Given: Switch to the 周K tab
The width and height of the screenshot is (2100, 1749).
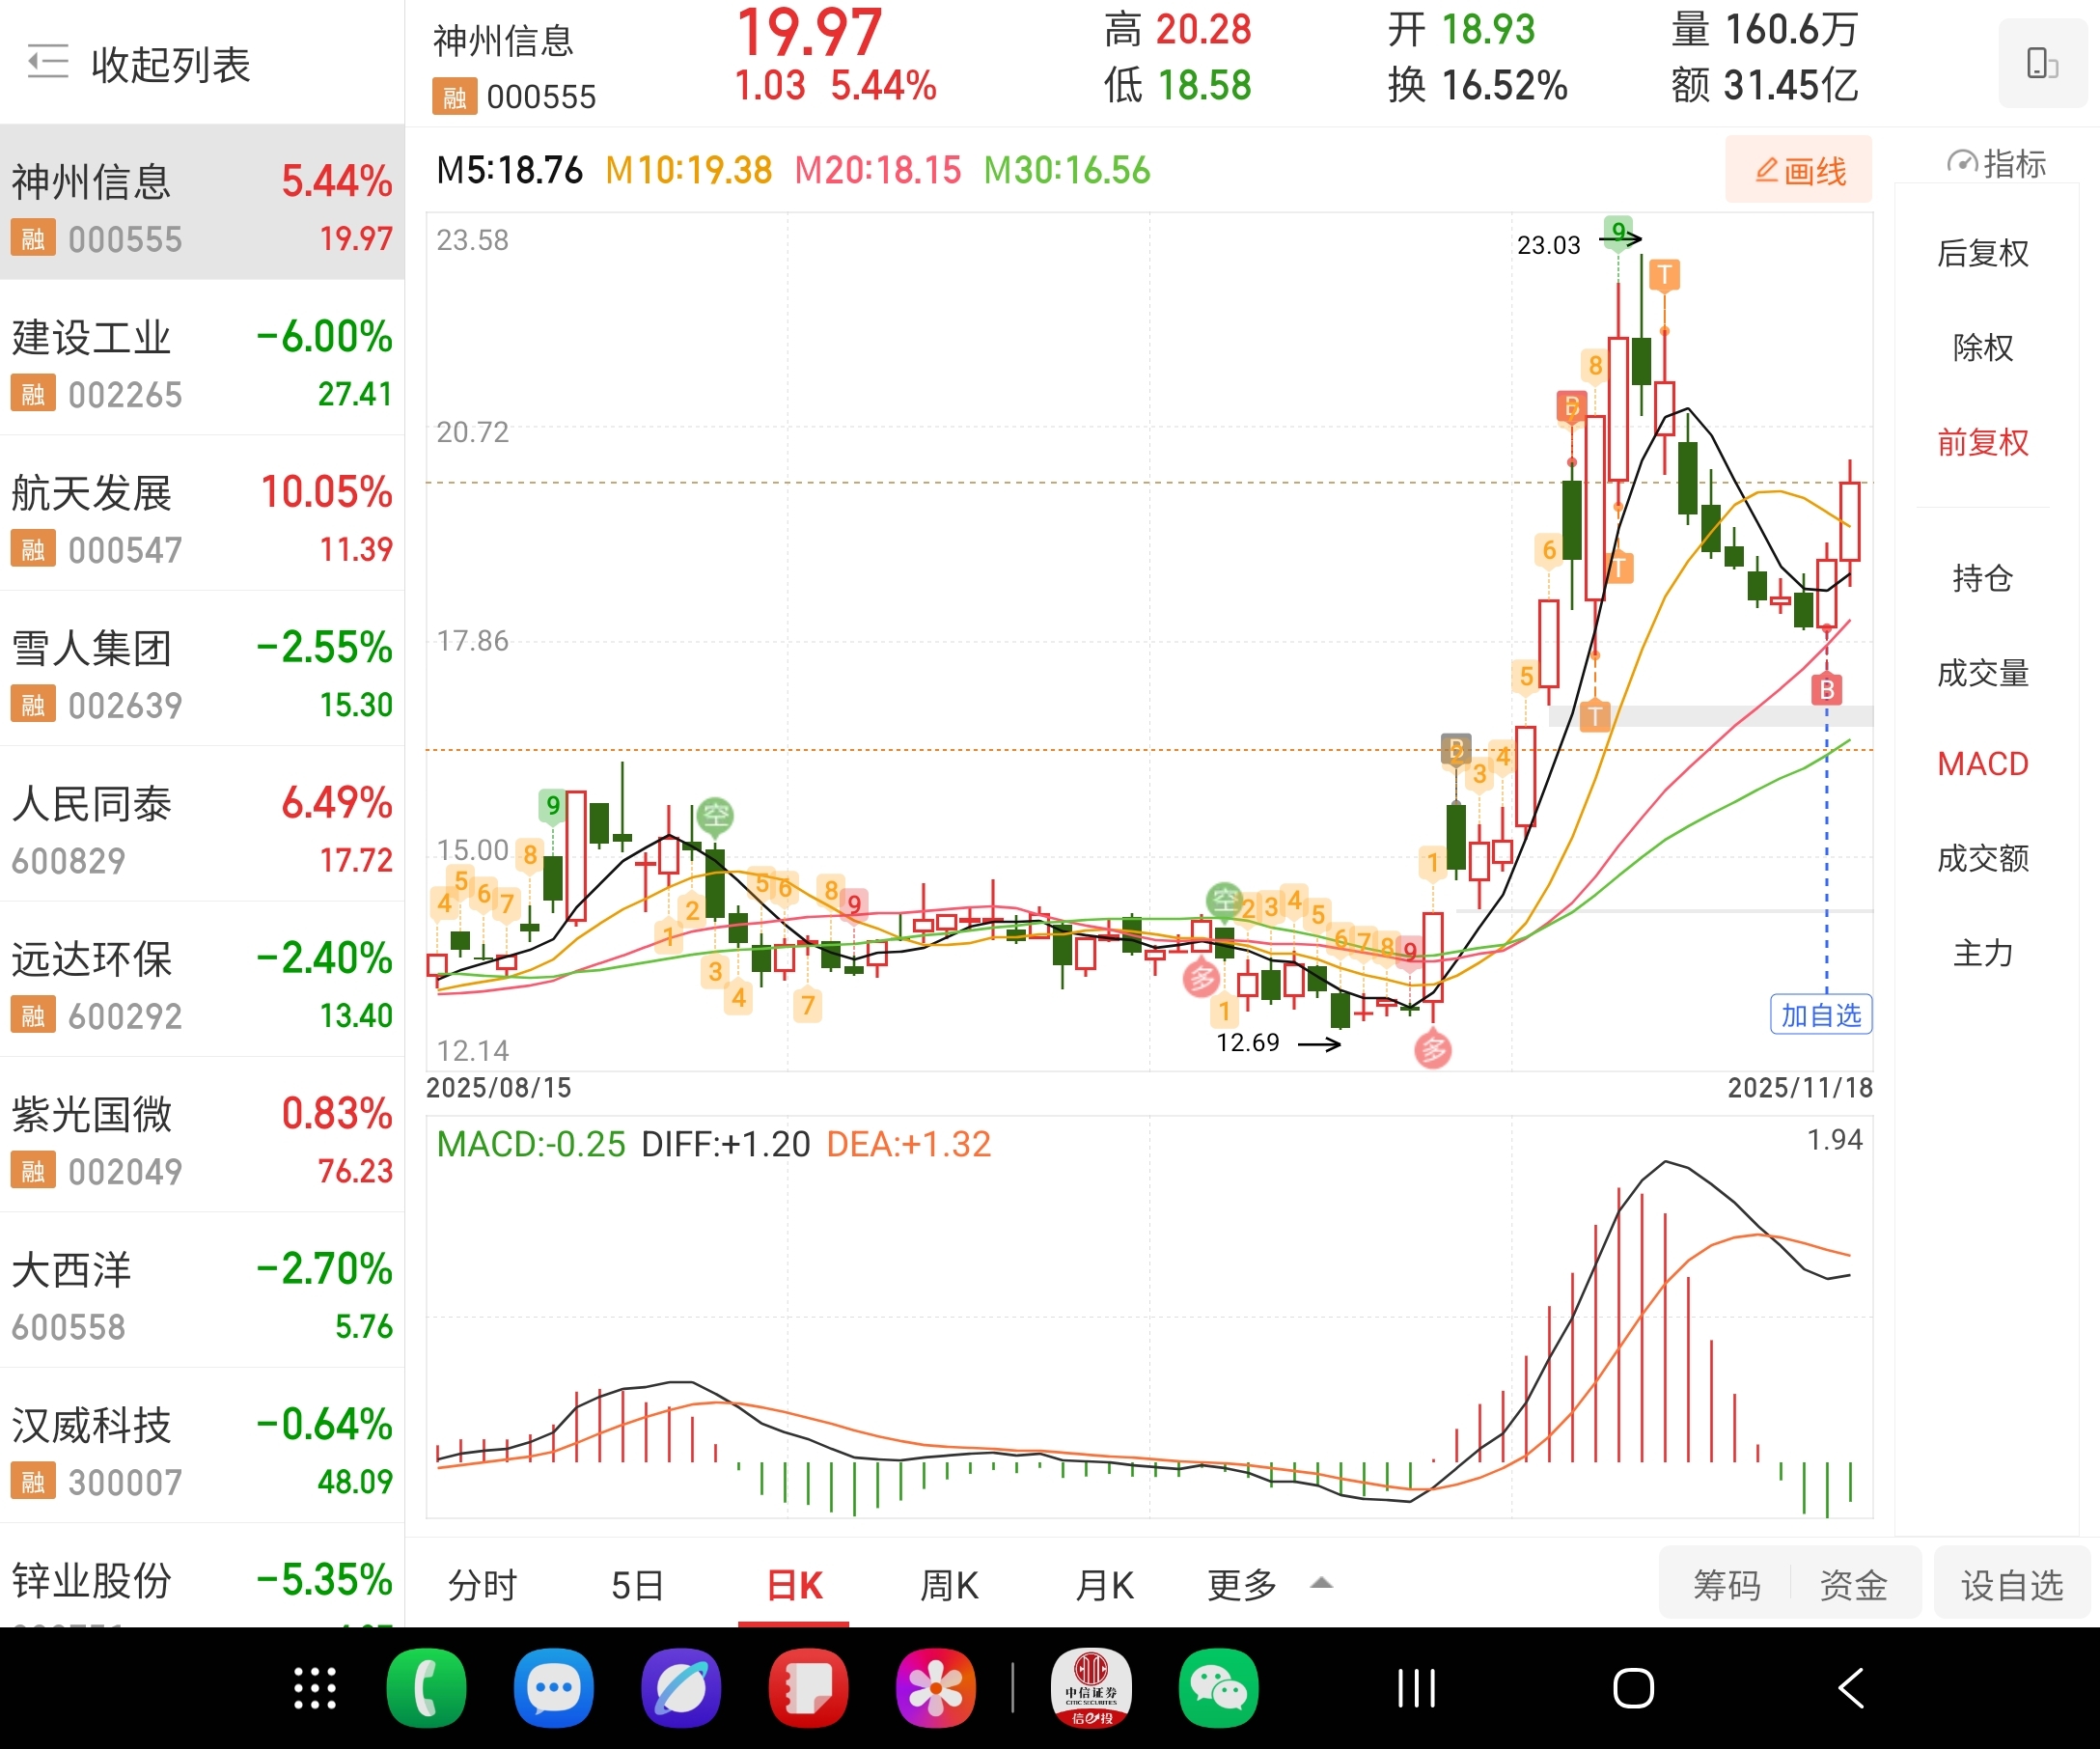Looking at the screenshot, I should click(x=948, y=1585).
